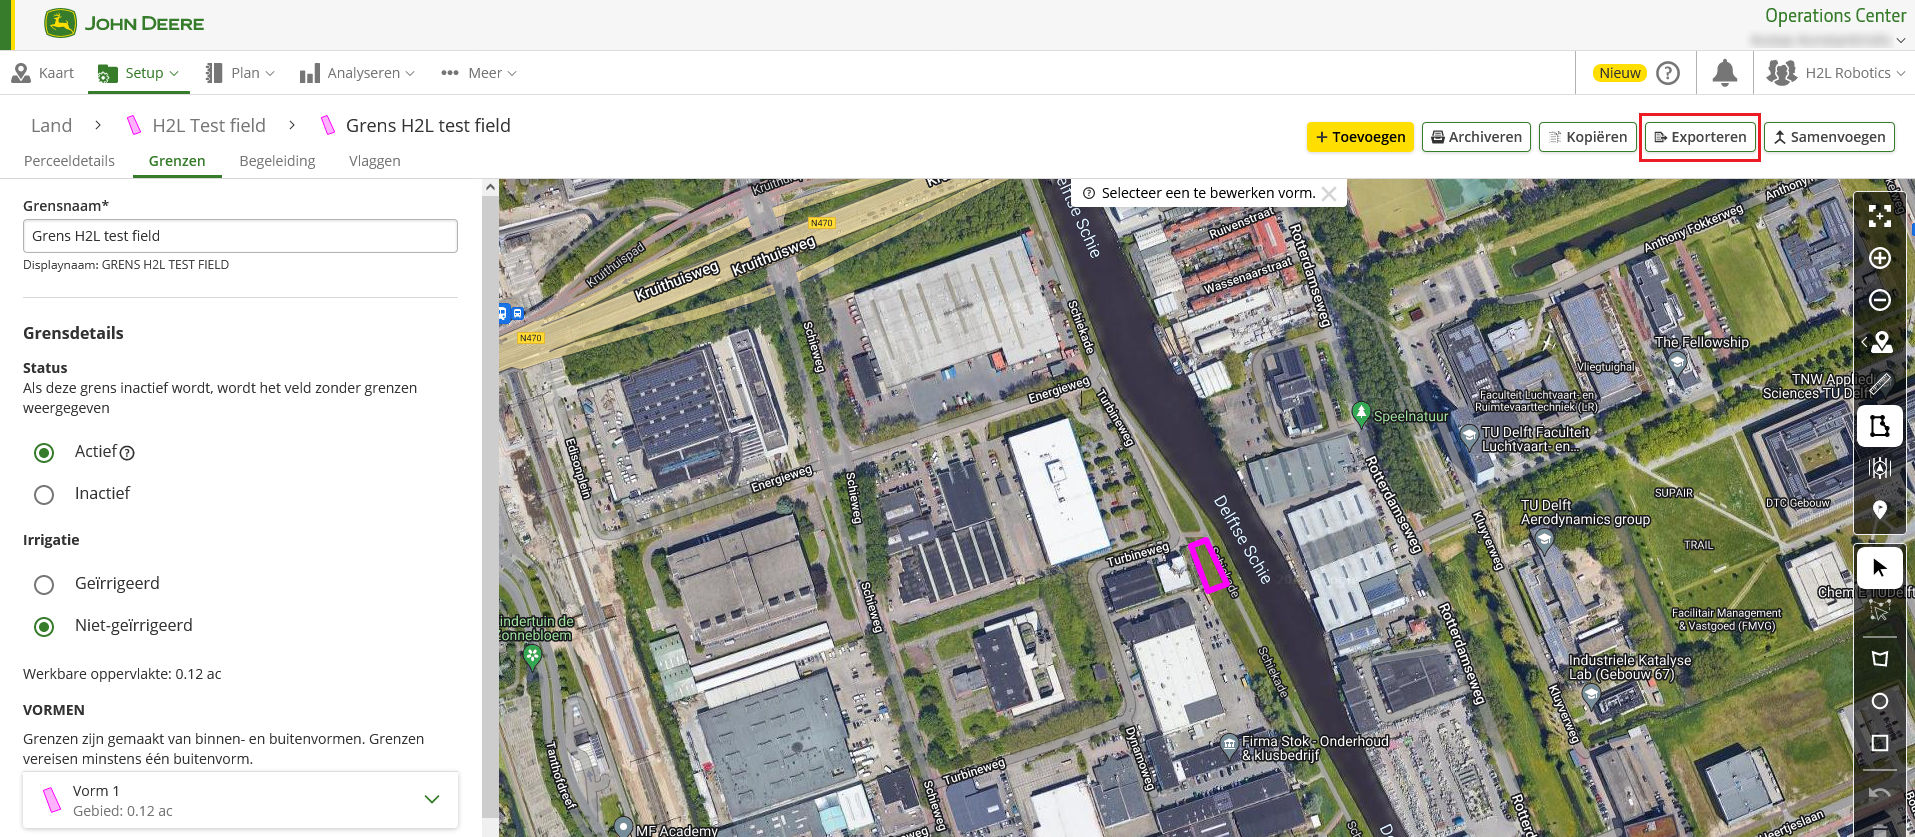Activate the pointer selection tool
The width and height of the screenshot is (1915, 837).
click(1879, 568)
